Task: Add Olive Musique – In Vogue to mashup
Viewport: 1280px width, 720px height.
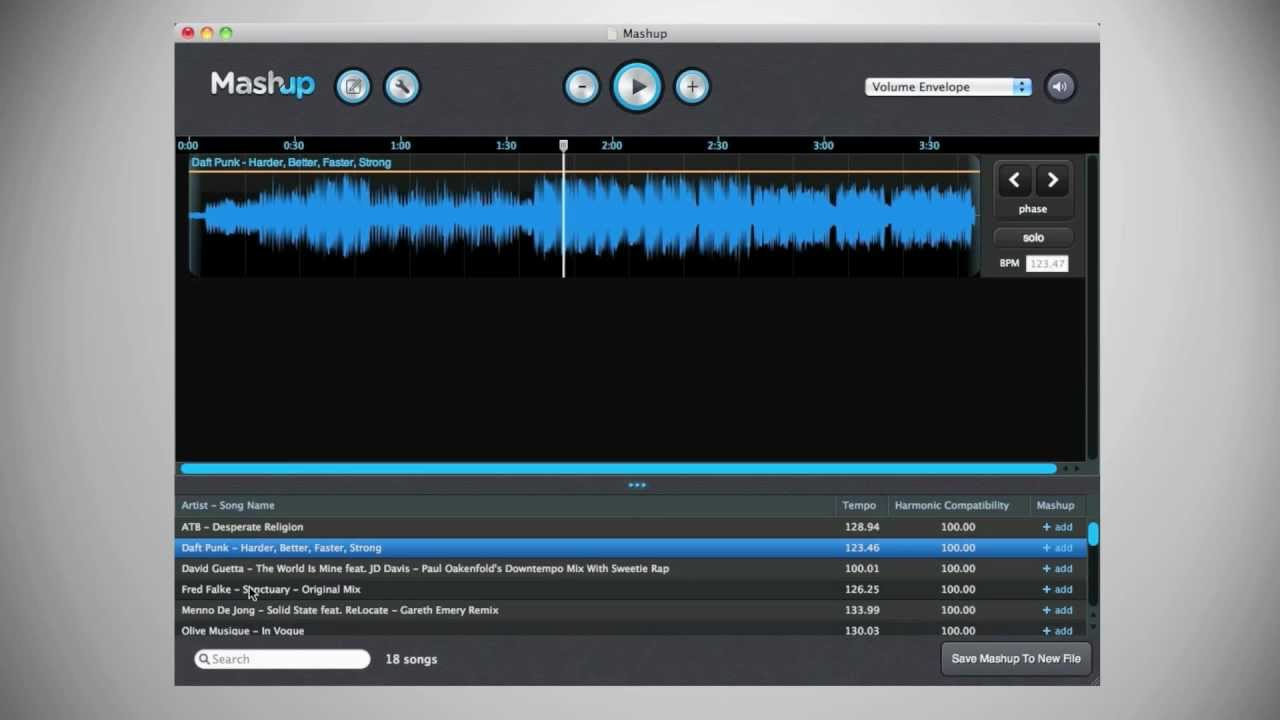Action: (1057, 631)
